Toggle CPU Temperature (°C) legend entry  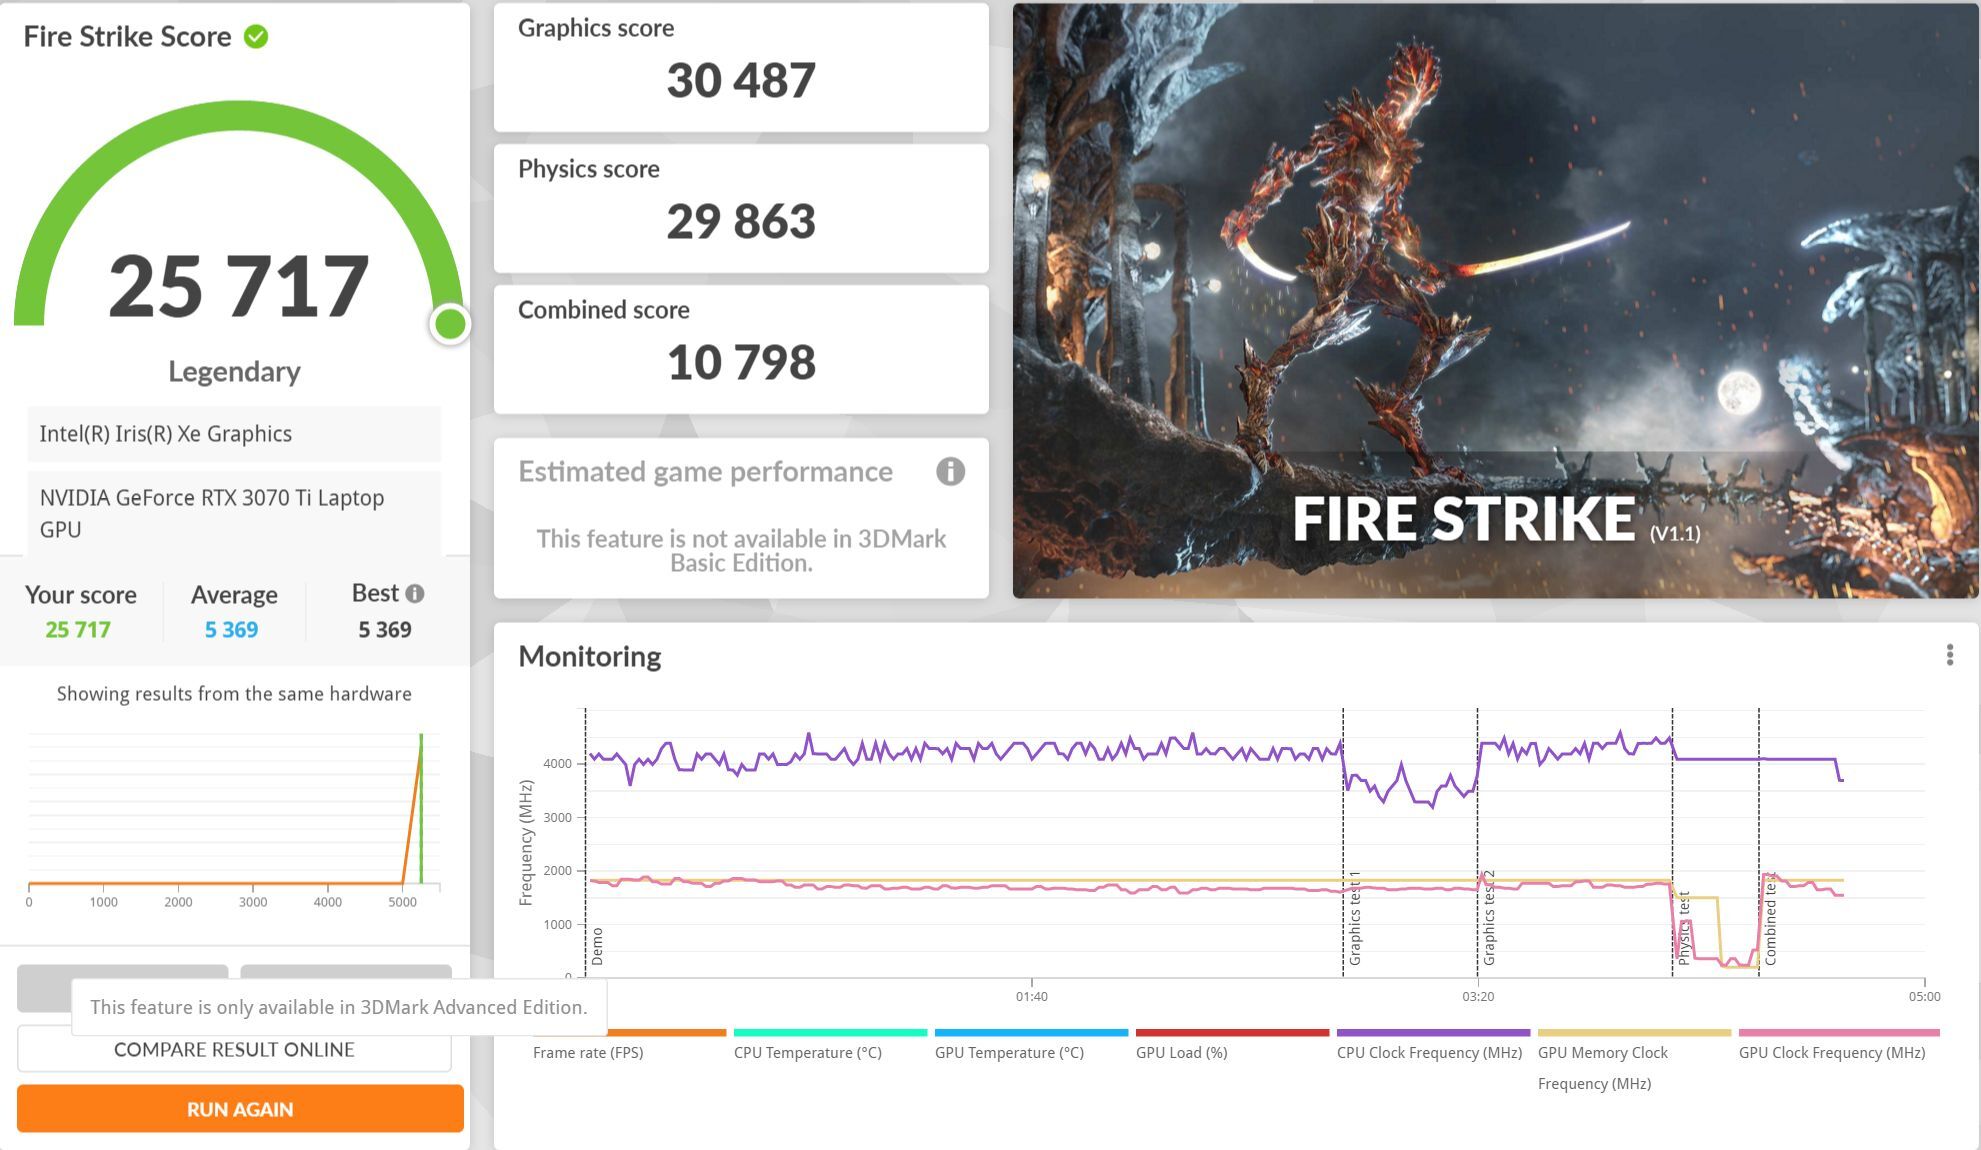coord(830,1046)
